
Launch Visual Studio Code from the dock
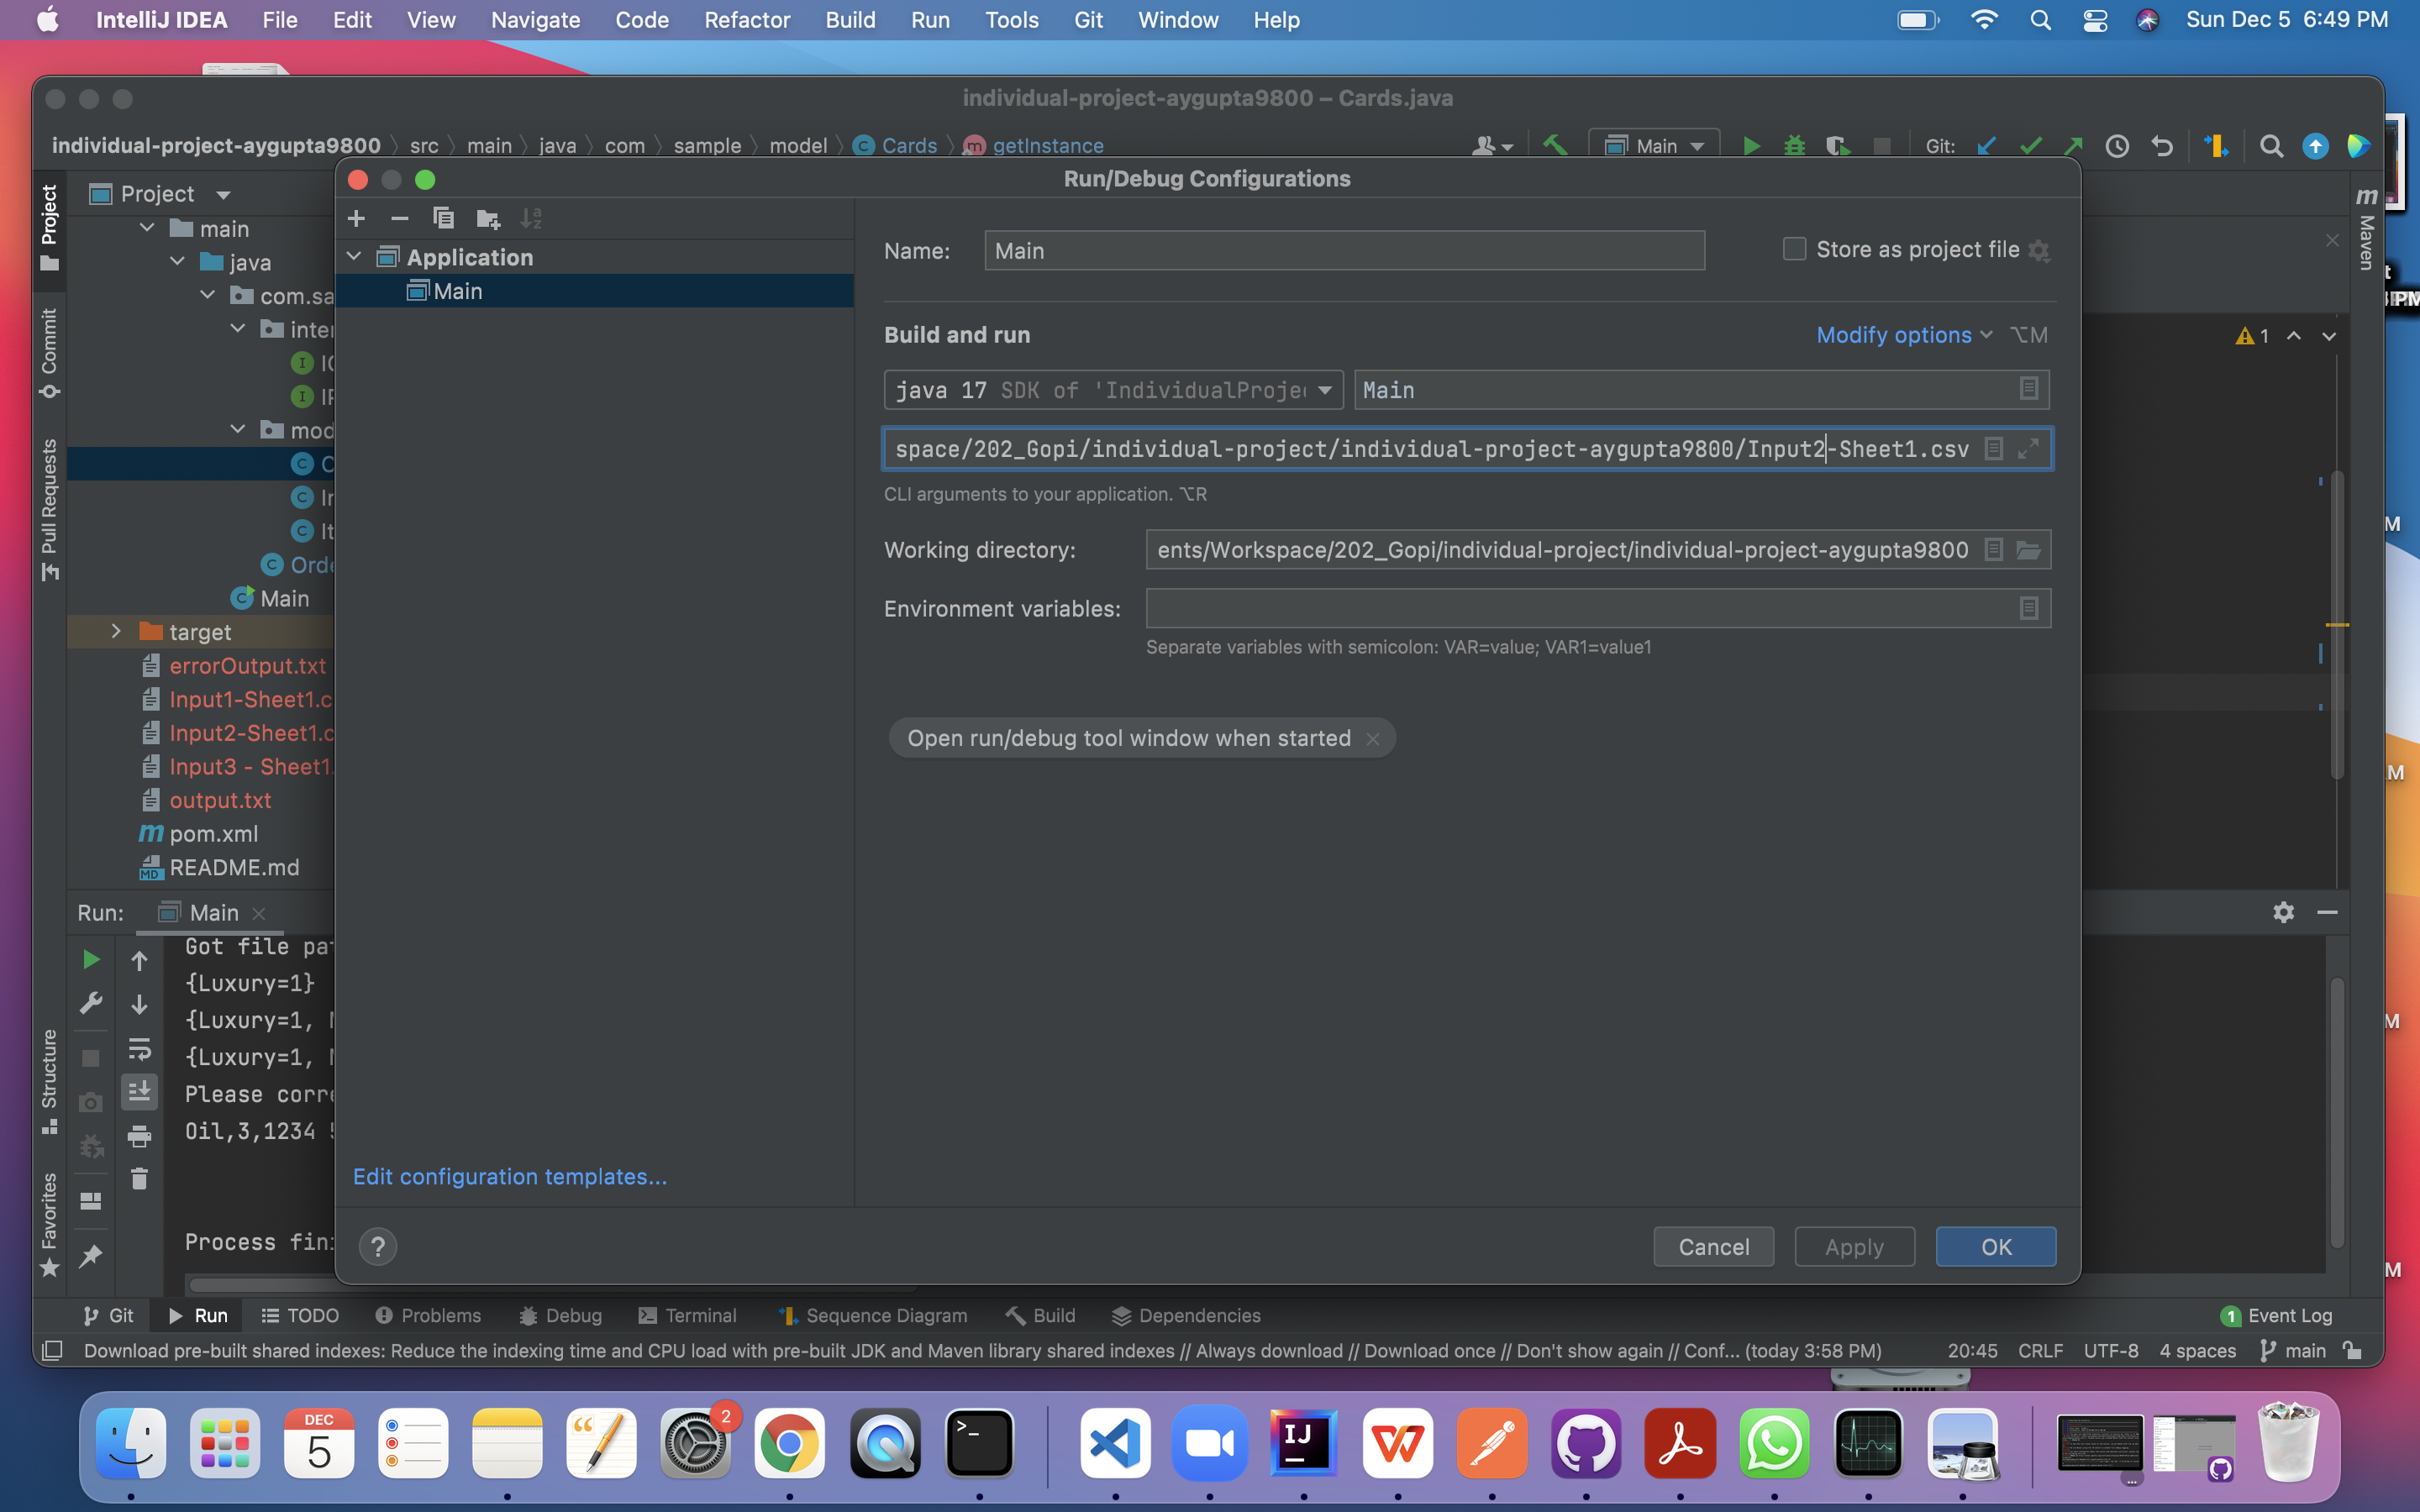tap(1115, 1443)
